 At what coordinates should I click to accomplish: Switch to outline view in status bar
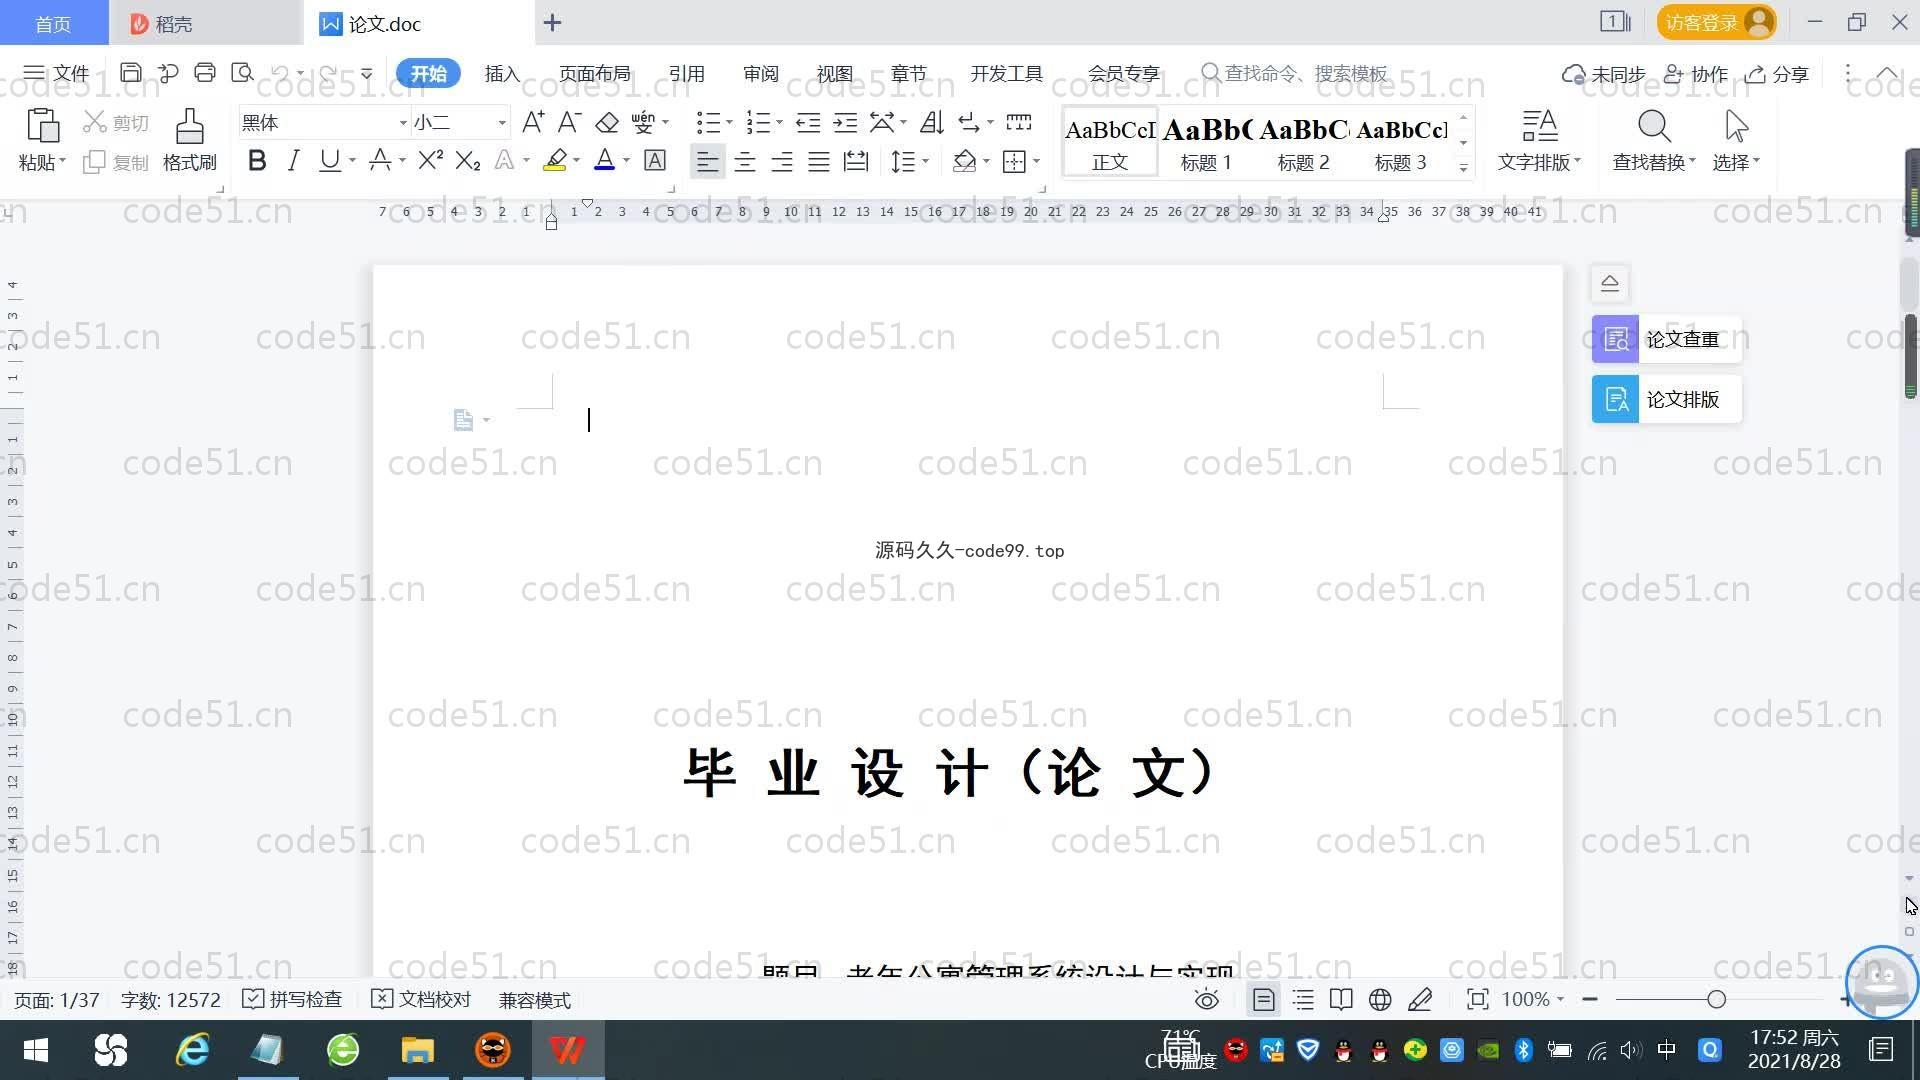1303,1000
